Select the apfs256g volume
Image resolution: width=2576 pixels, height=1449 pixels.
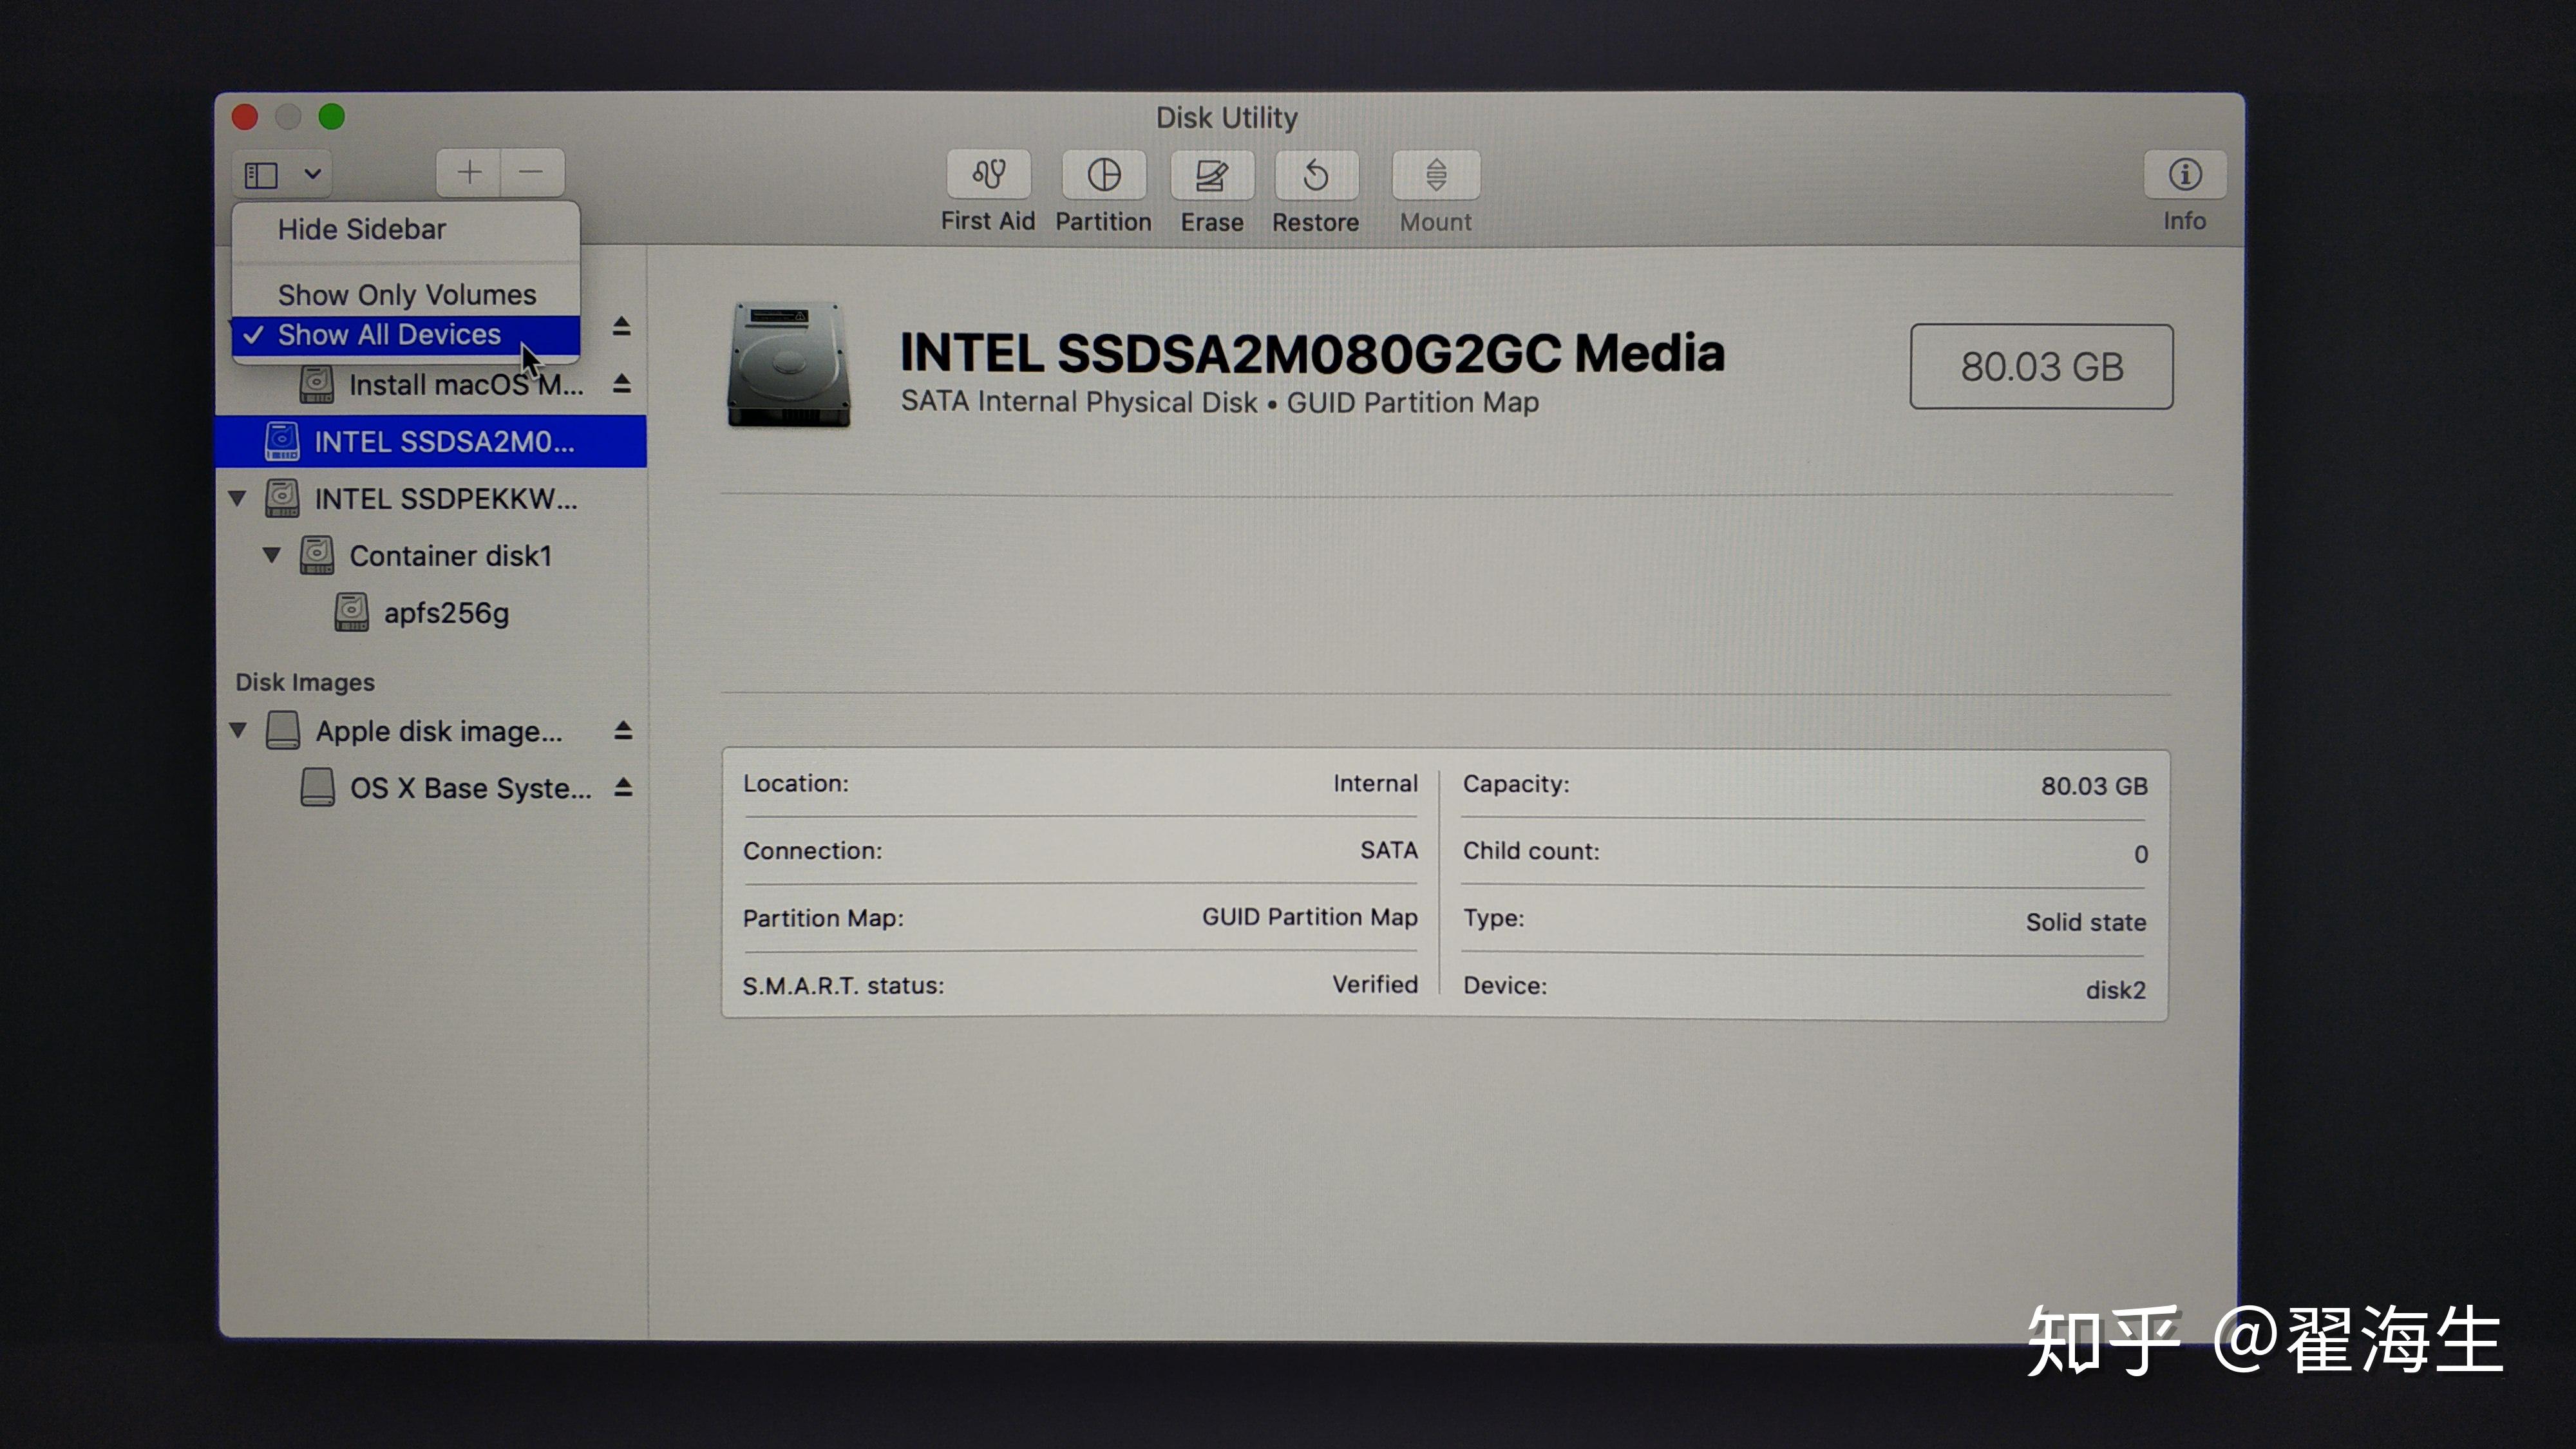(446, 613)
